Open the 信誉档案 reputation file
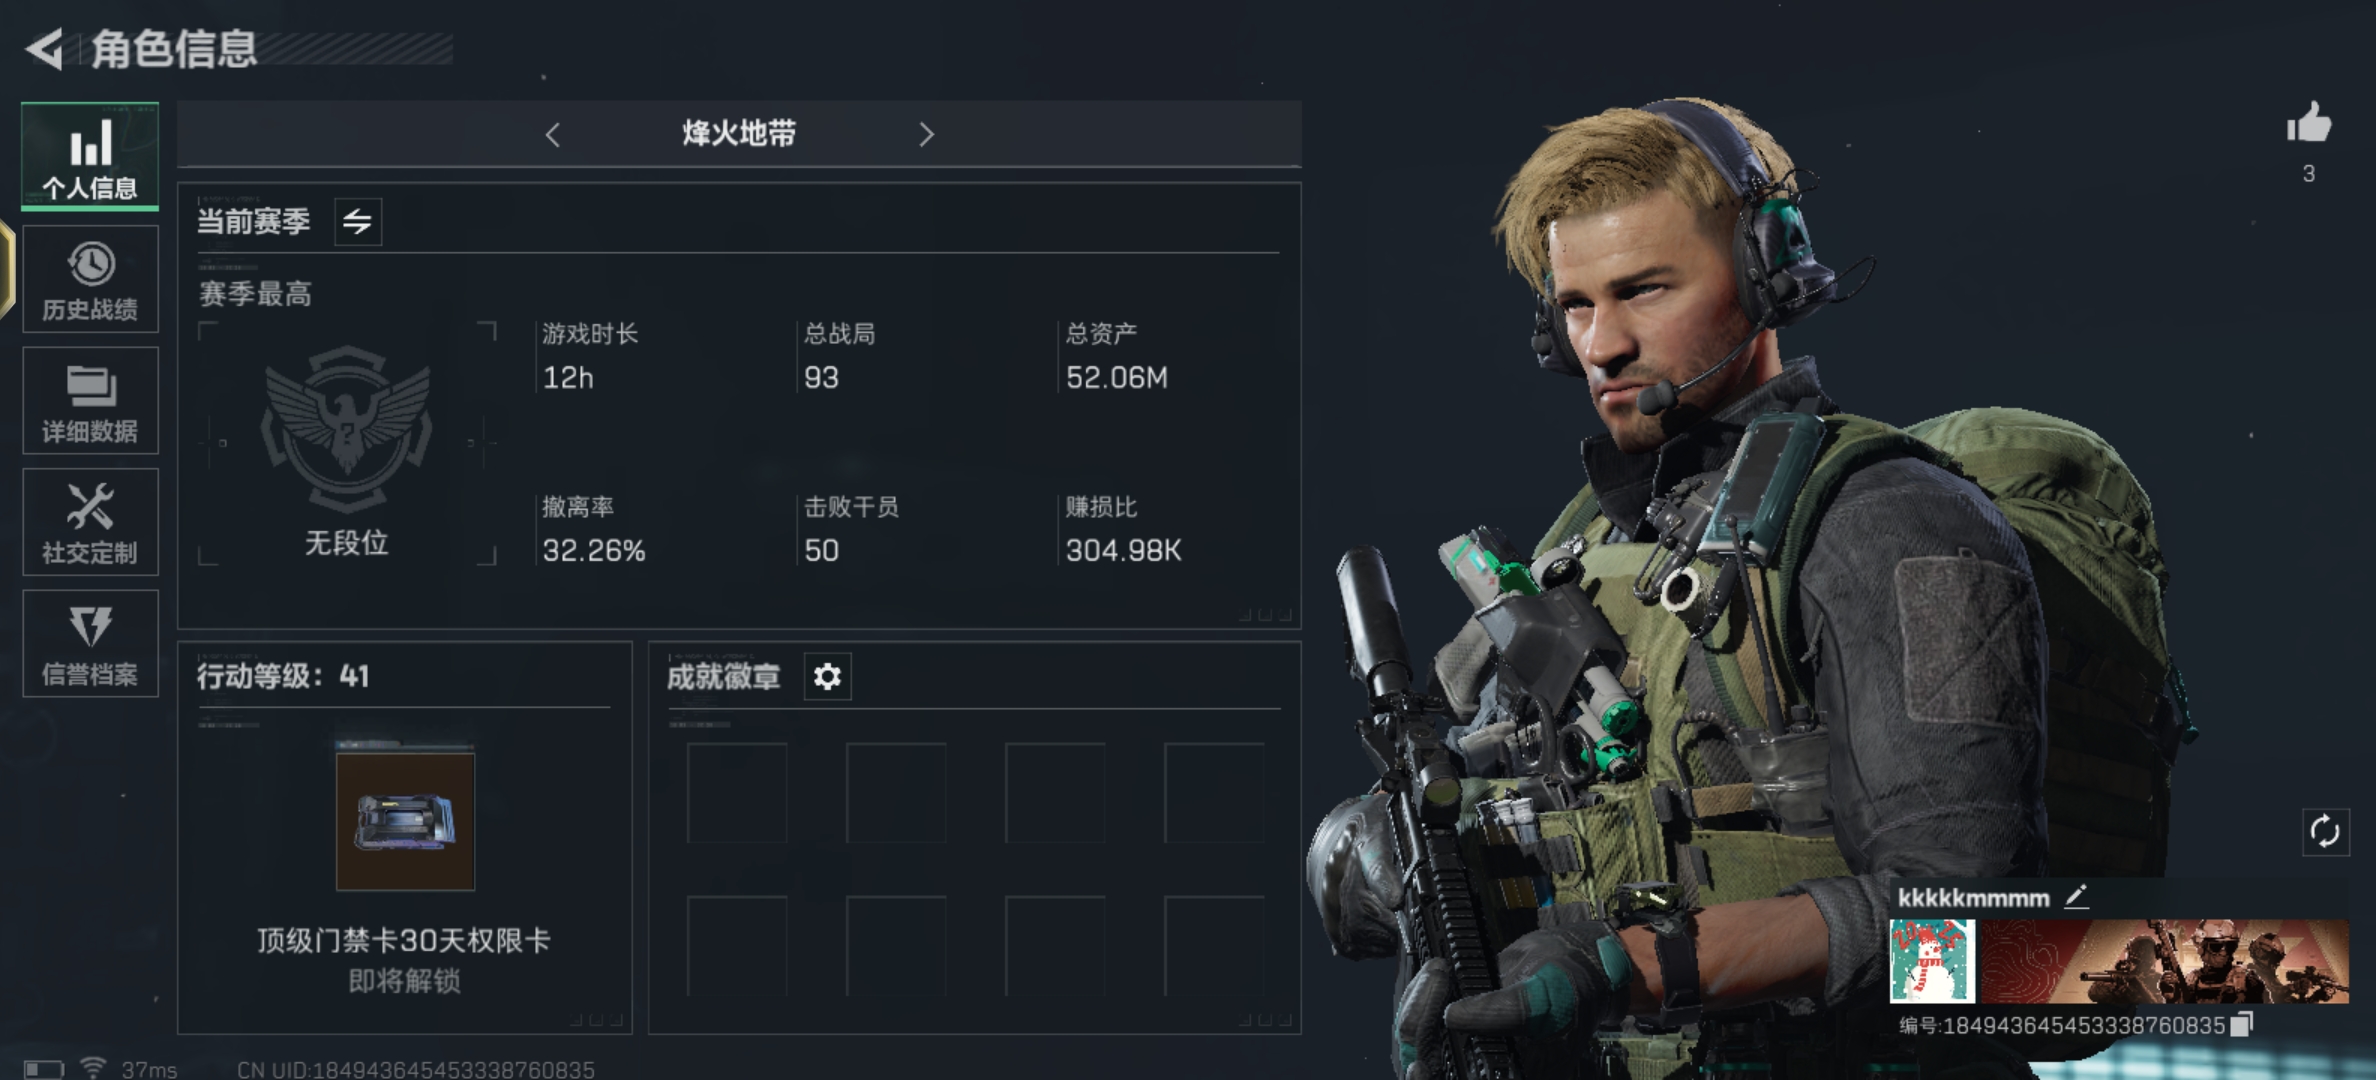The height and width of the screenshot is (1080, 2376). coord(90,643)
